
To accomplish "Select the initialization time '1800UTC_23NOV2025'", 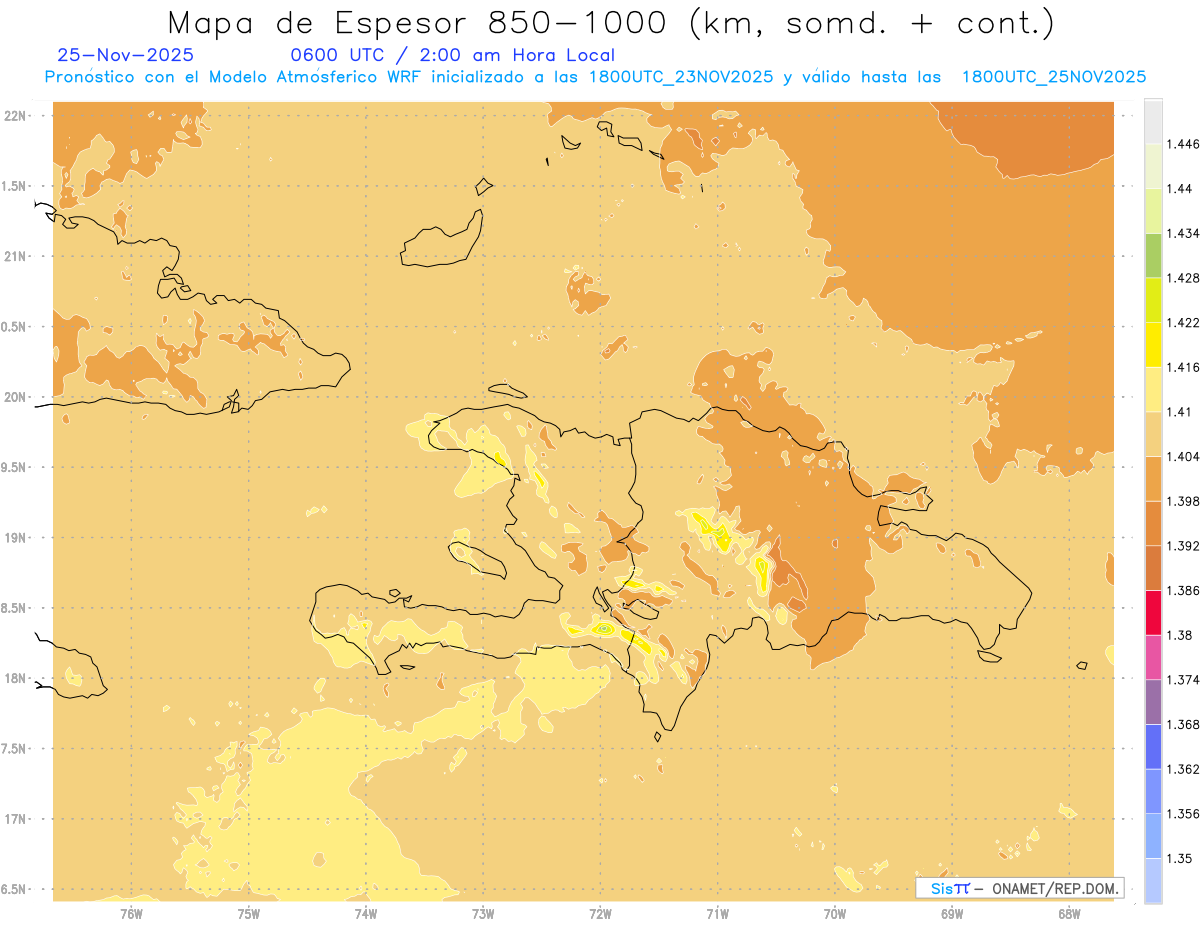I will click(x=681, y=77).
